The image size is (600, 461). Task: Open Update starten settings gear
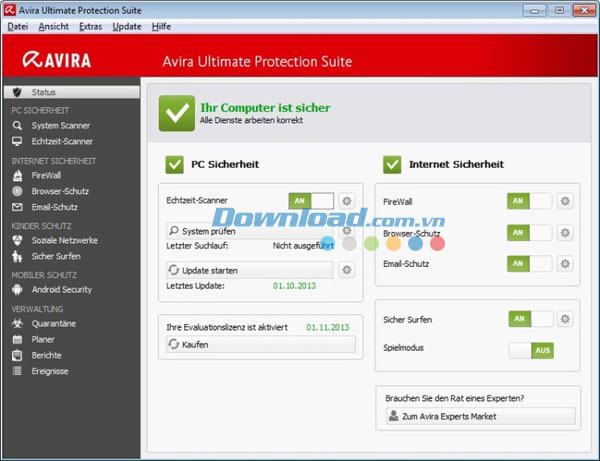tap(347, 270)
